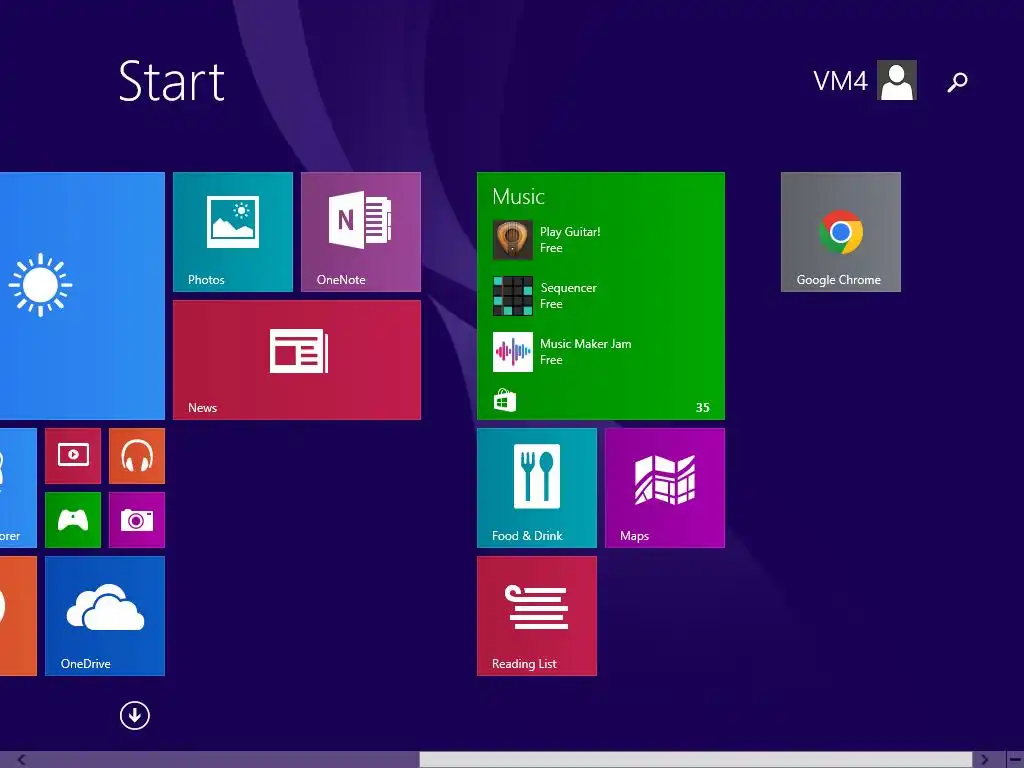This screenshot has width=1024, height=768.
Task: Open the Video tile
Action: 73,456
